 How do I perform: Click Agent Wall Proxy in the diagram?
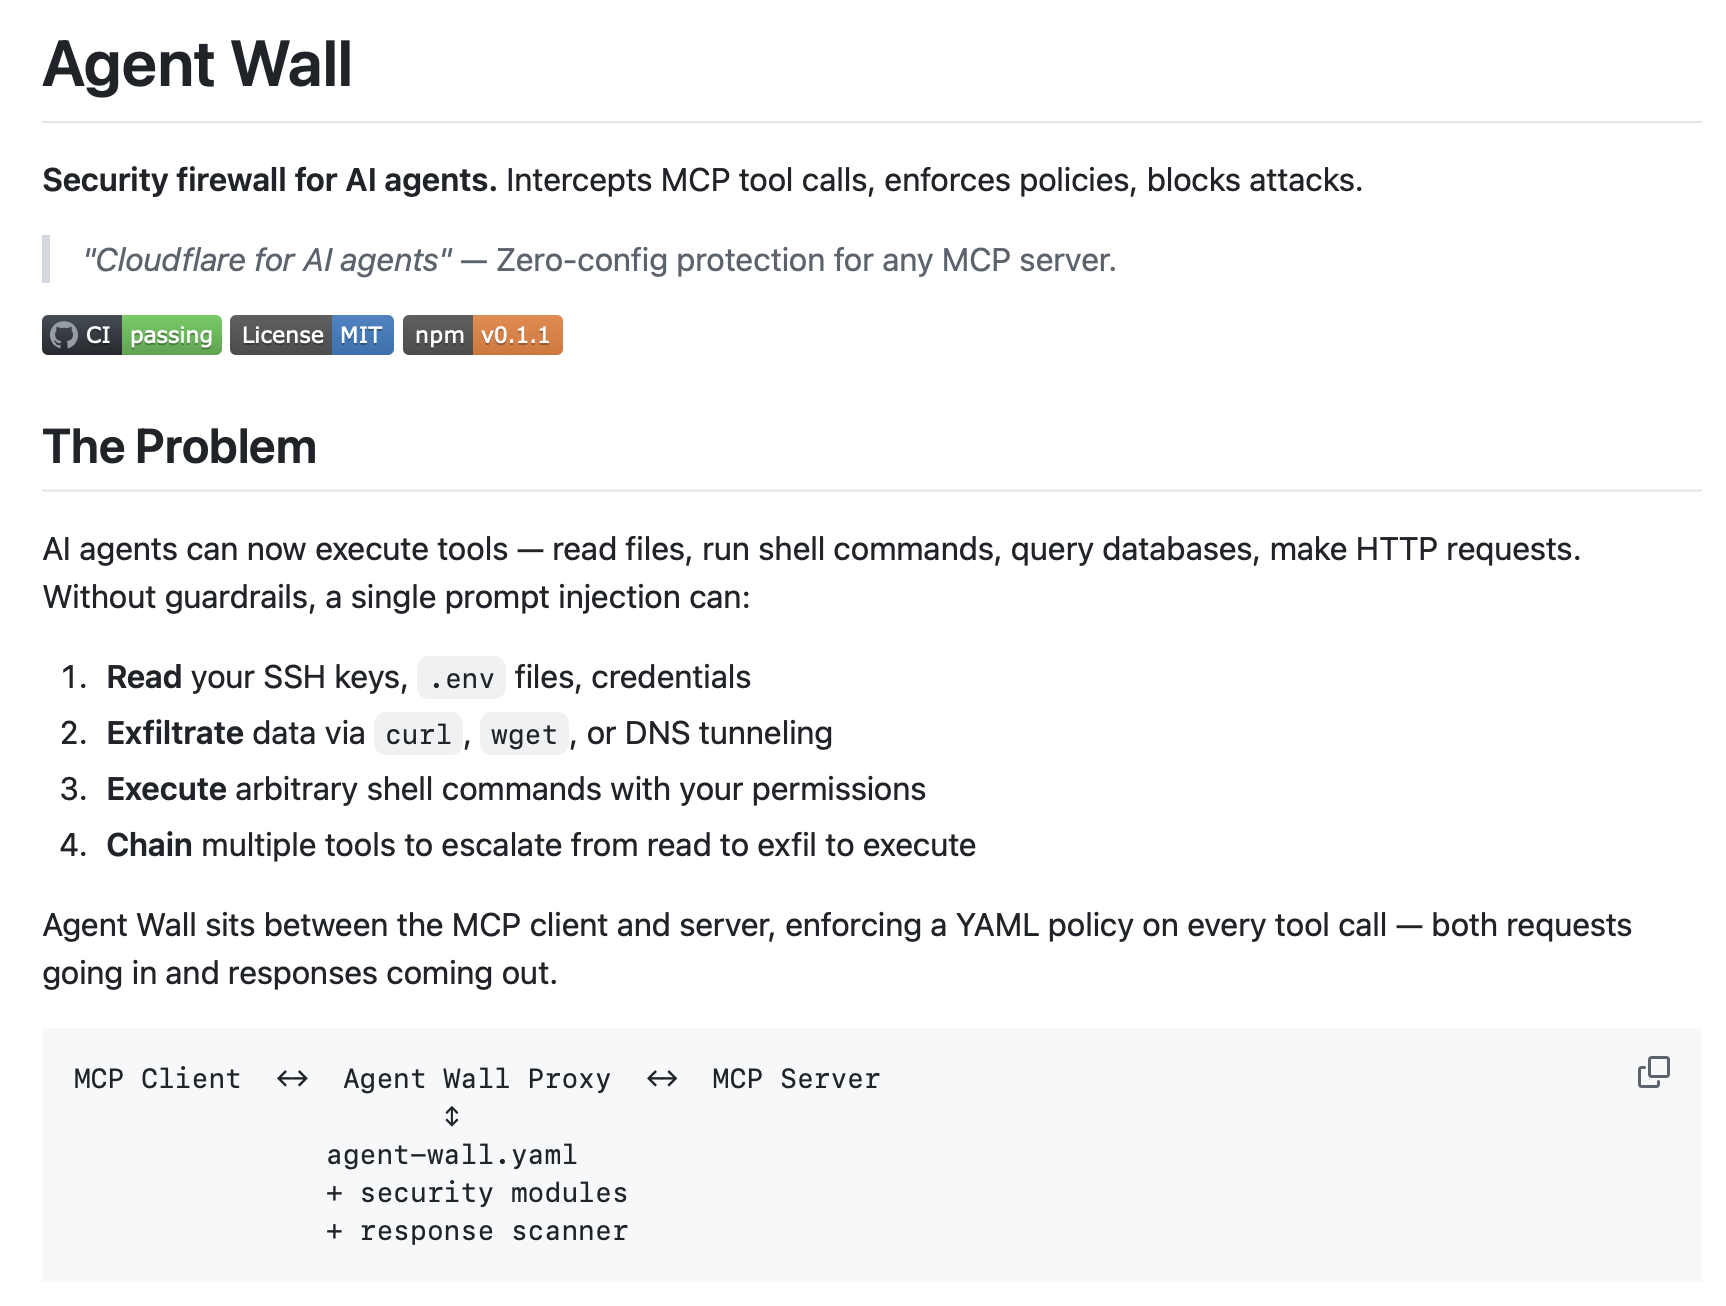coord(476,1079)
